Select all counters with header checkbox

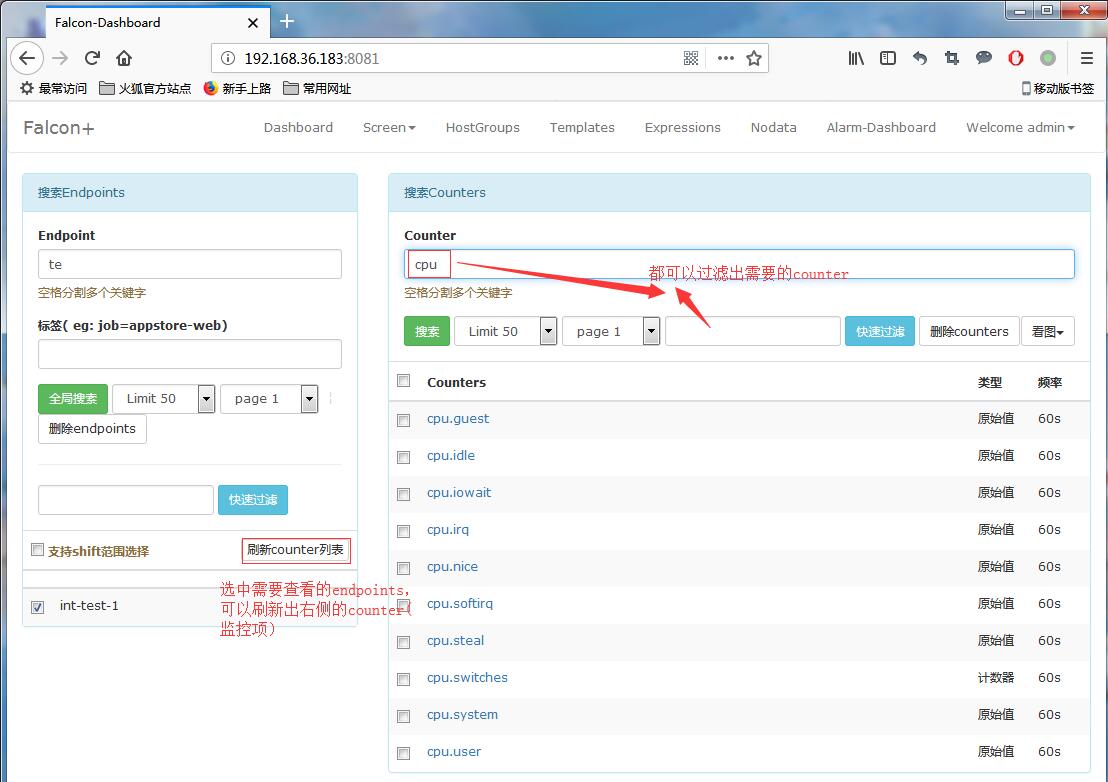404,381
